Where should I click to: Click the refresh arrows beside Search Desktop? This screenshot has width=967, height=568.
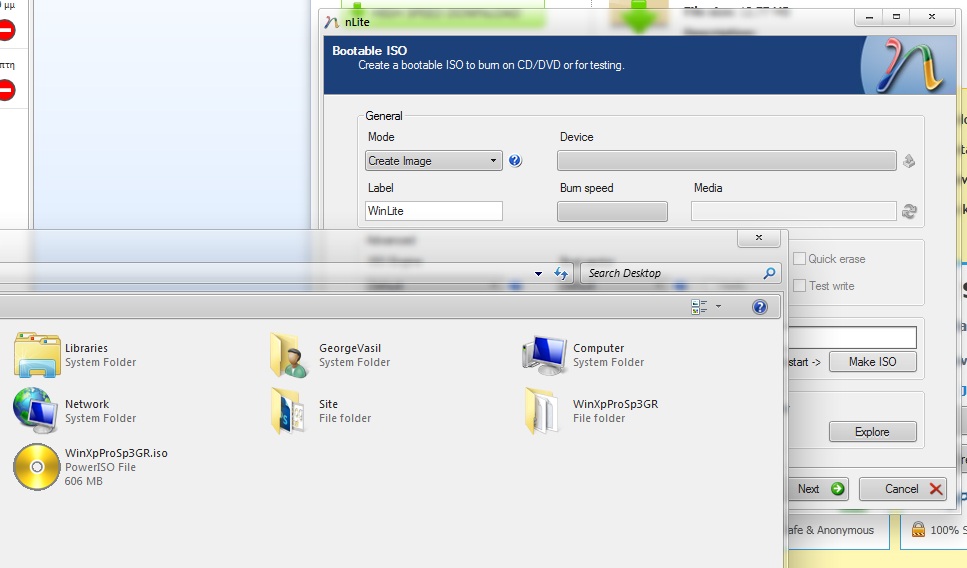pos(561,273)
